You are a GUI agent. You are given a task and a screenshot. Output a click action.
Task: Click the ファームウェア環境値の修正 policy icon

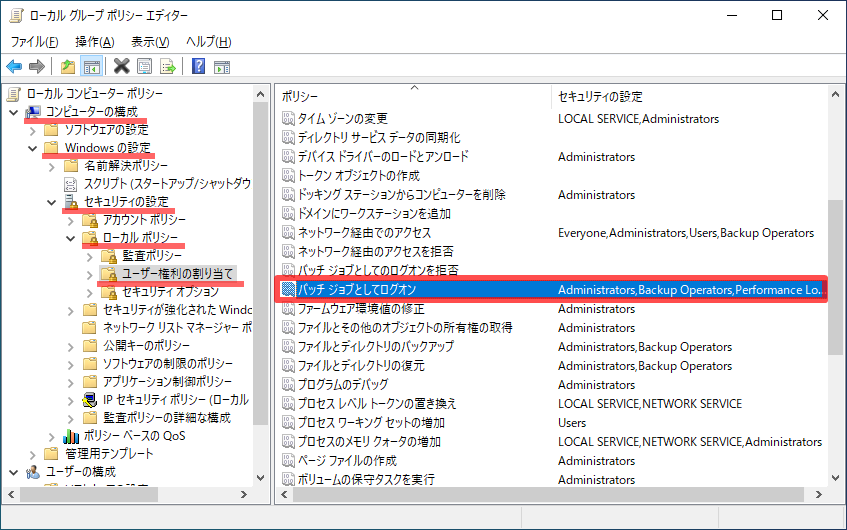[288, 308]
